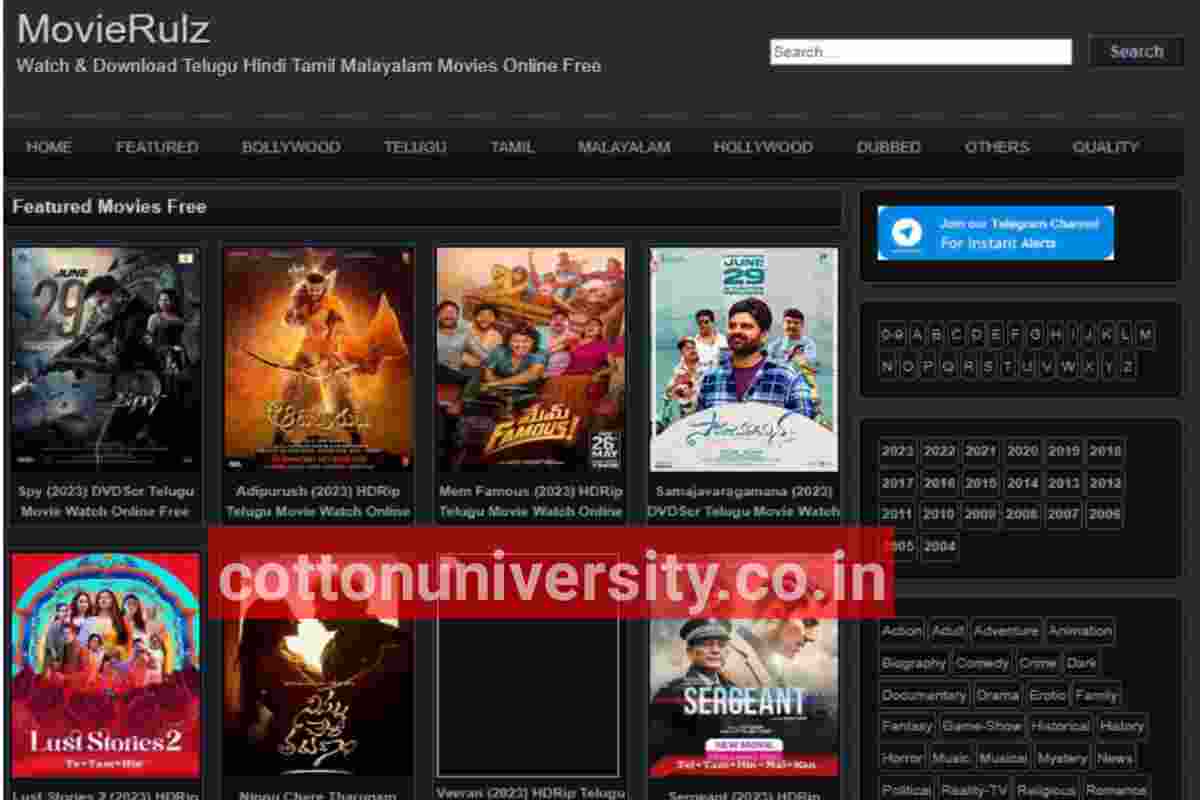Click Adipurush (2023) HDRip title link
Viewport: 1200px width, 800px height.
point(319,501)
